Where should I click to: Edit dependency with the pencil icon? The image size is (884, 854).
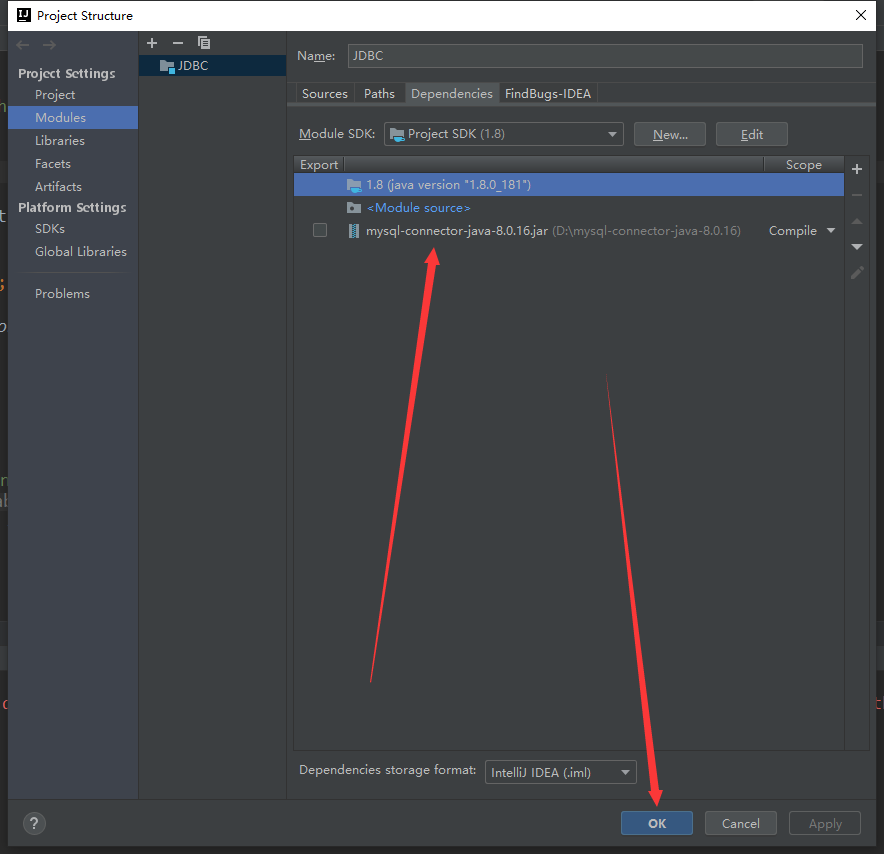(x=857, y=273)
